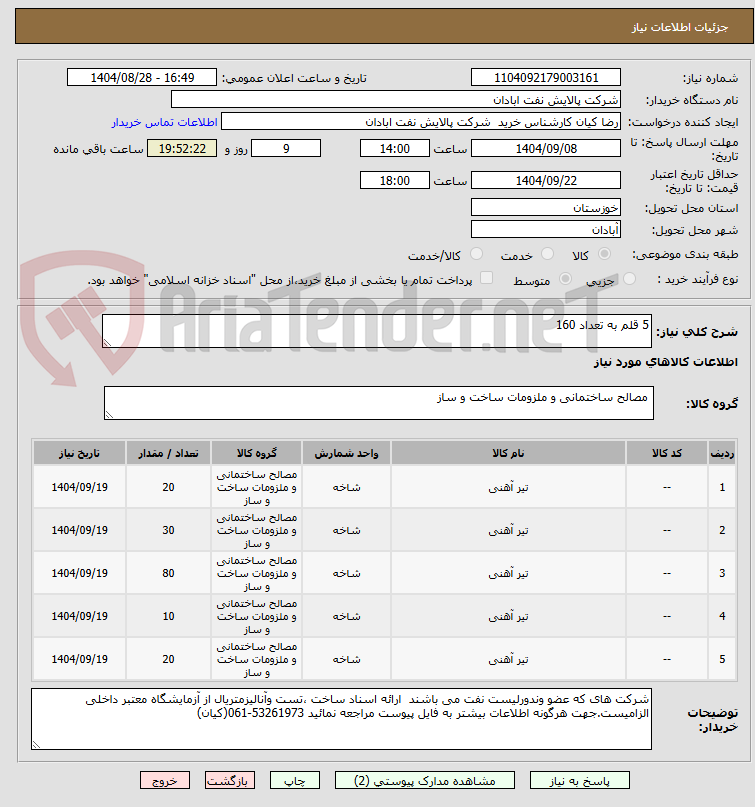755x807 pixels.
Task: Click the تاریخ نیاز column header
Action: click(x=79, y=453)
